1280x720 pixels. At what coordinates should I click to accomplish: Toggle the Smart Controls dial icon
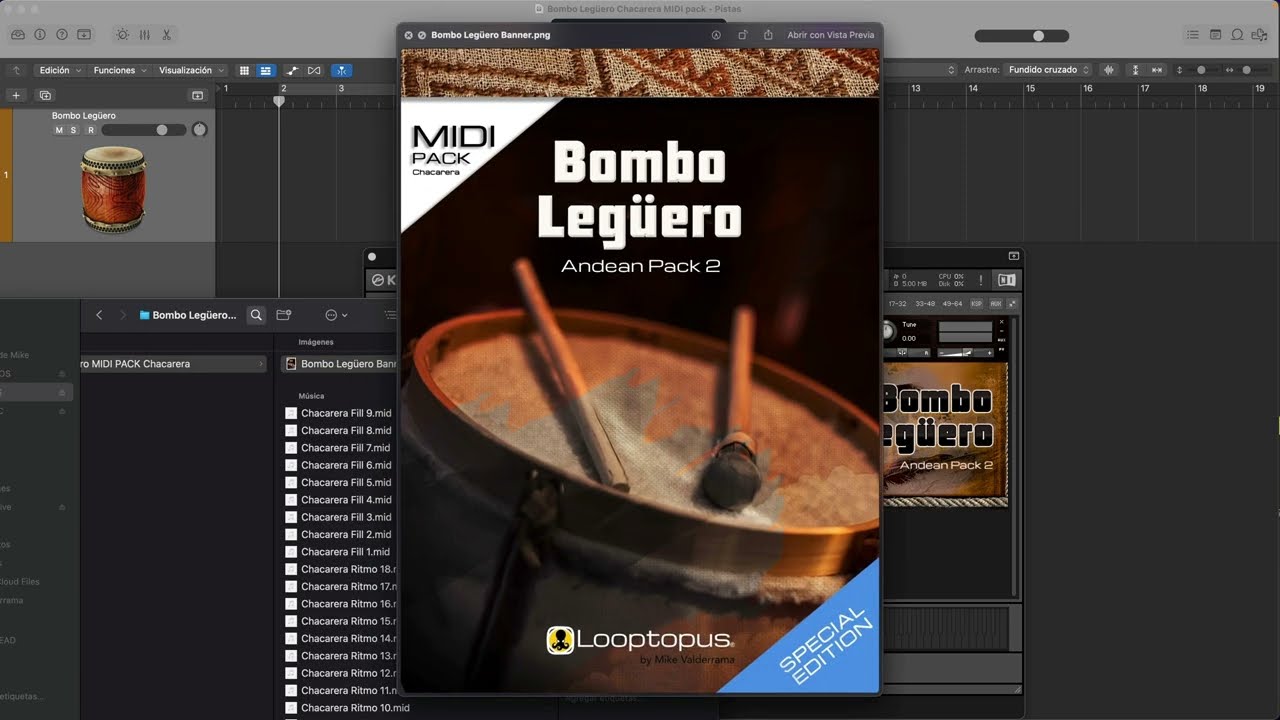click(x=122, y=34)
